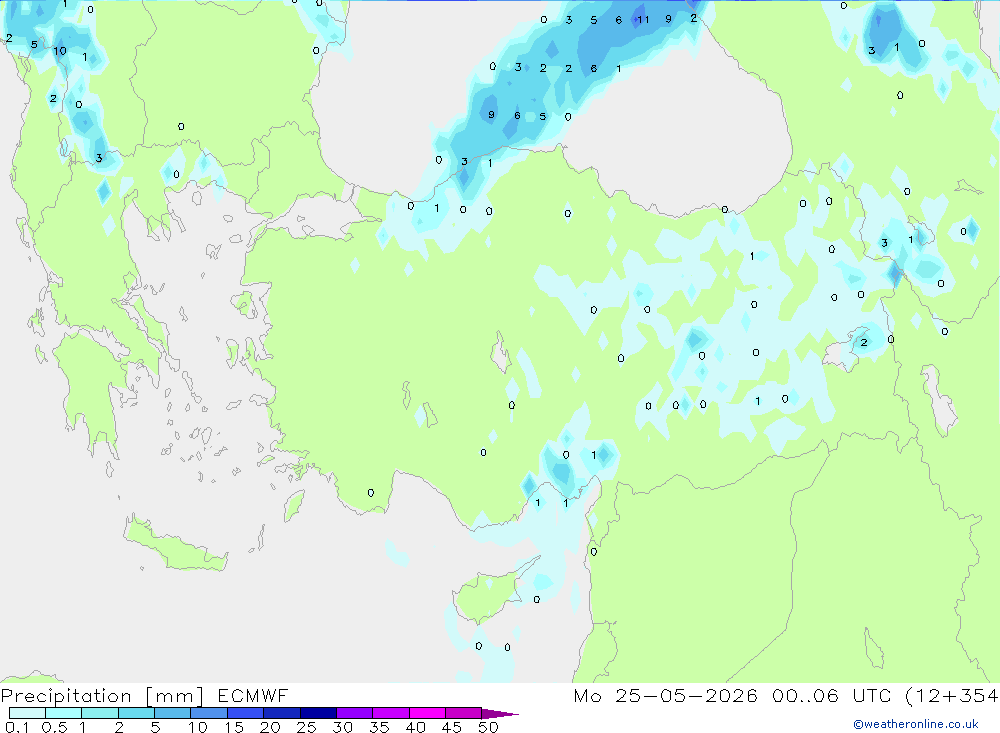1000x733 pixels.
Task: Choose the 40–45 mm magenta legend swatch
Action: [427, 713]
